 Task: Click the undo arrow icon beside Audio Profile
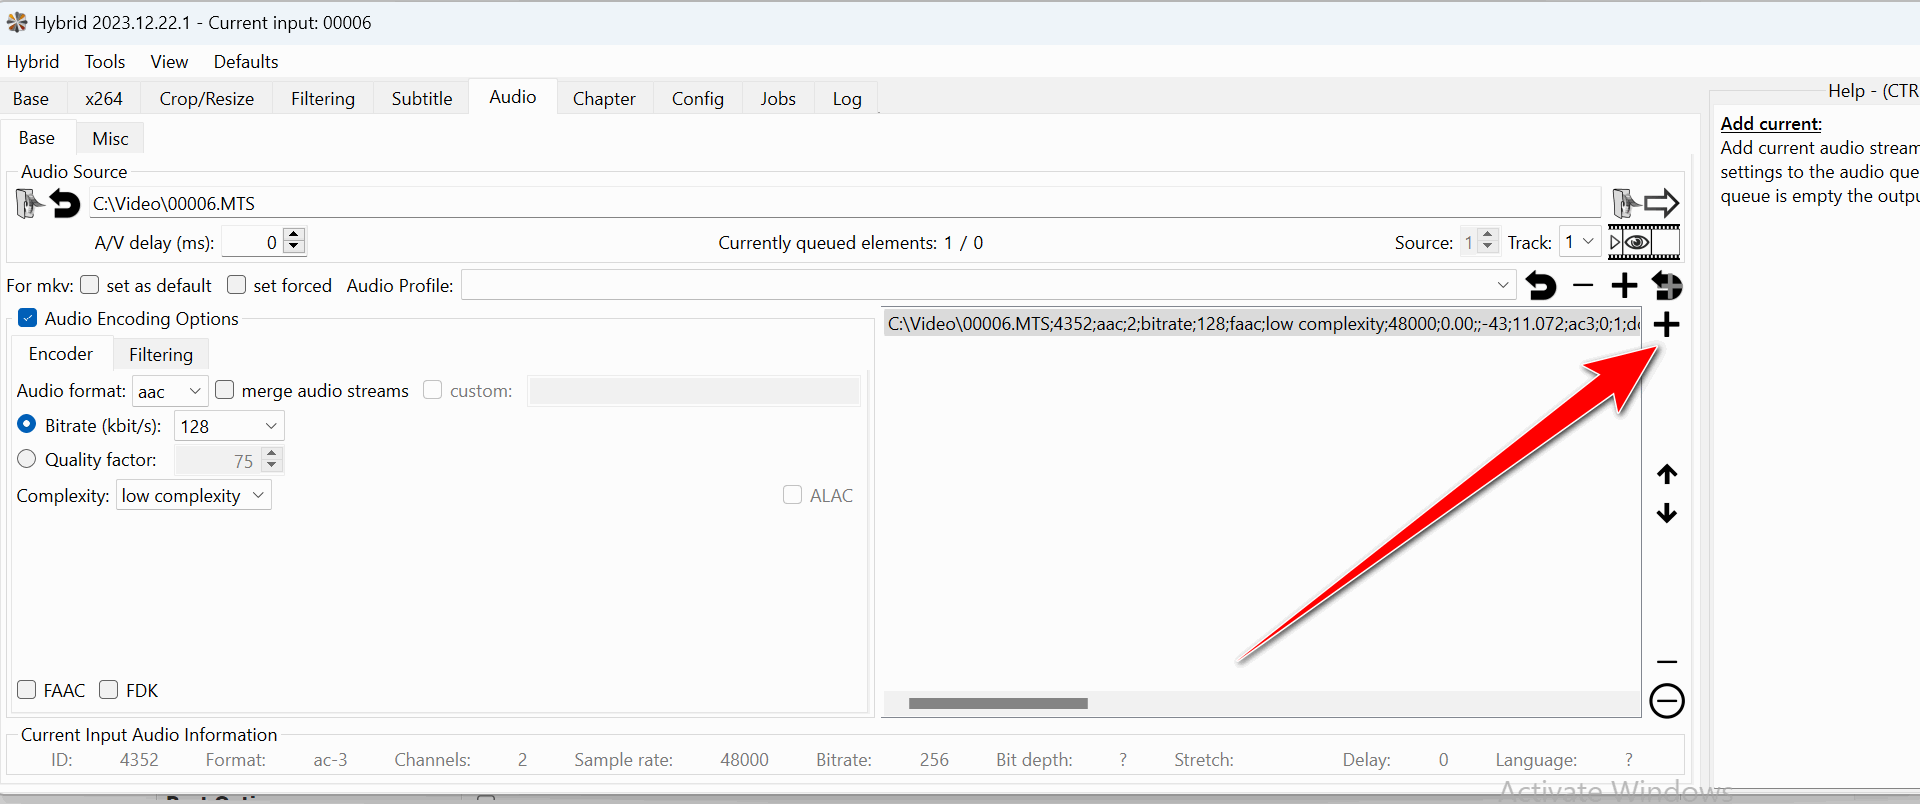(x=1541, y=287)
